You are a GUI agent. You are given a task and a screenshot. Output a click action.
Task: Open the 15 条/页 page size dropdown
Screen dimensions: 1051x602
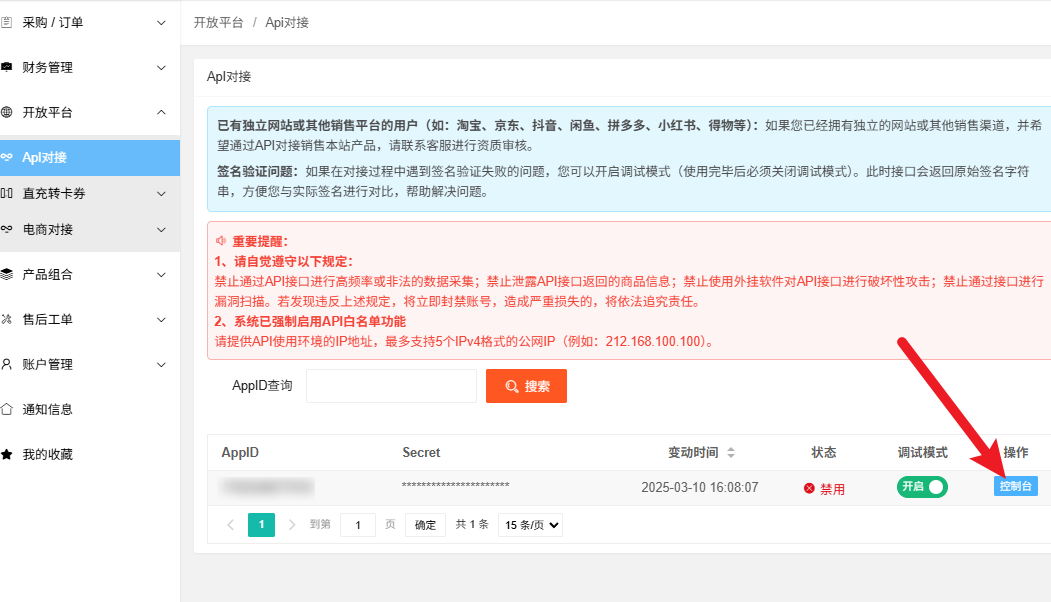pyautogui.click(x=530, y=525)
